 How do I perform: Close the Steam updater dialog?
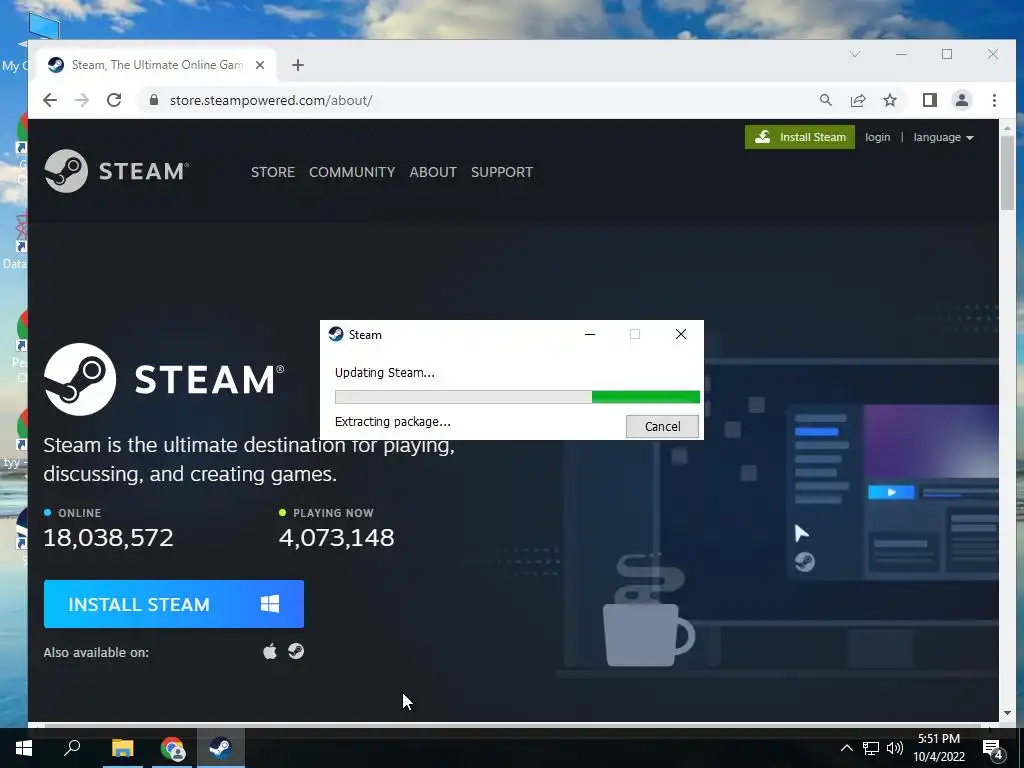(680, 334)
